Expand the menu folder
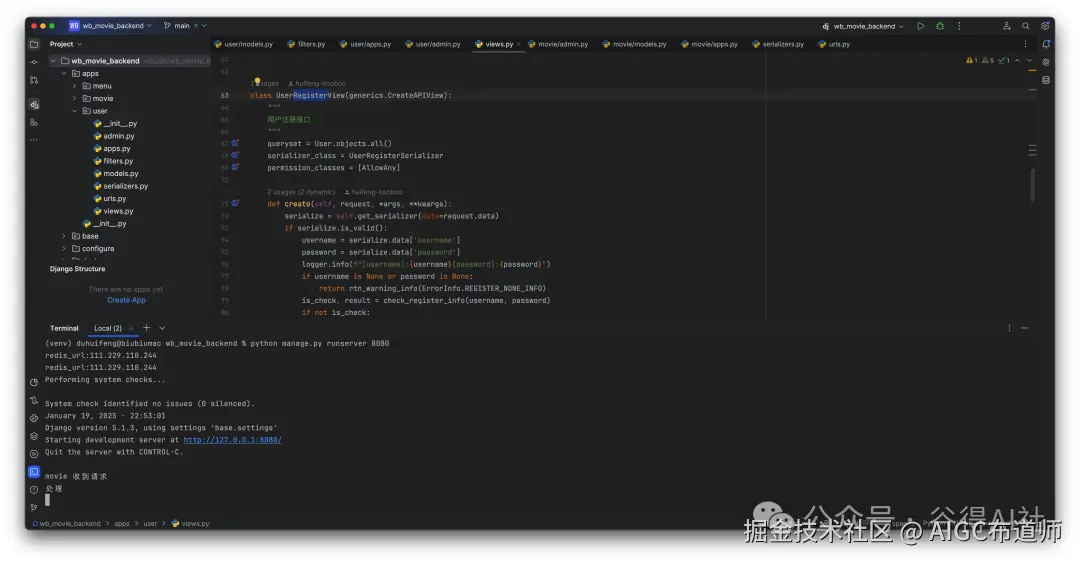This screenshot has width=1080, height=563. [x=74, y=86]
